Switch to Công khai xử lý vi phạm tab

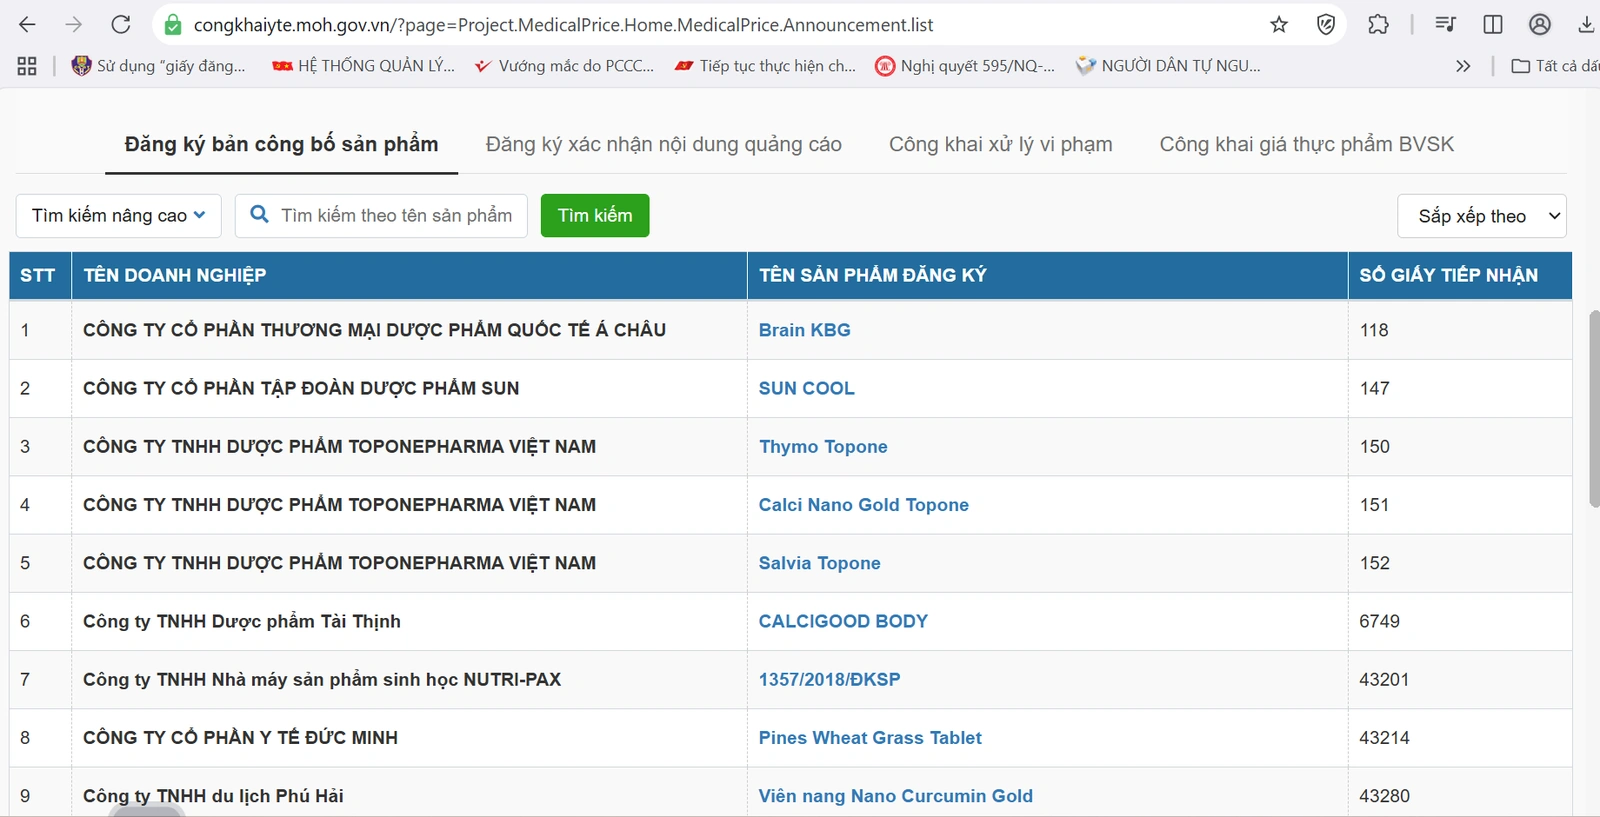coord(1000,144)
